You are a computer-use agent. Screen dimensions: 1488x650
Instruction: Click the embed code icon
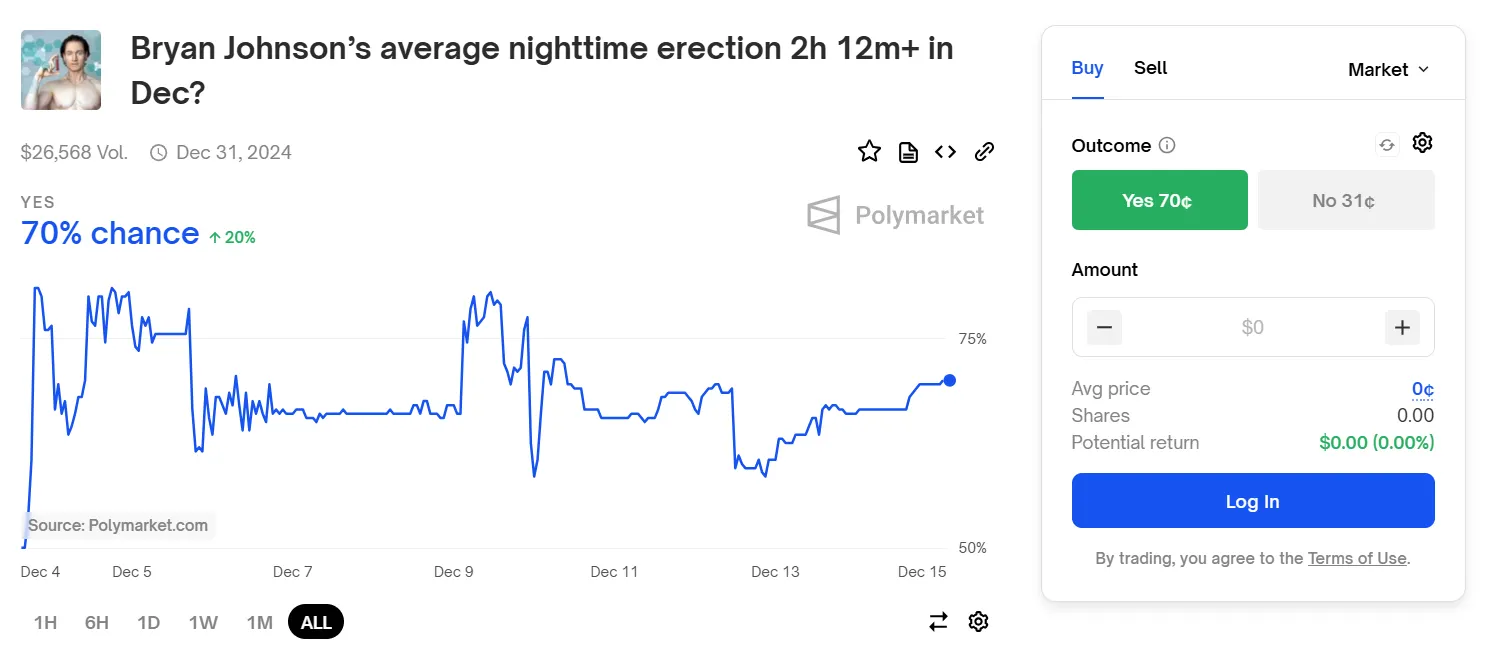point(945,152)
